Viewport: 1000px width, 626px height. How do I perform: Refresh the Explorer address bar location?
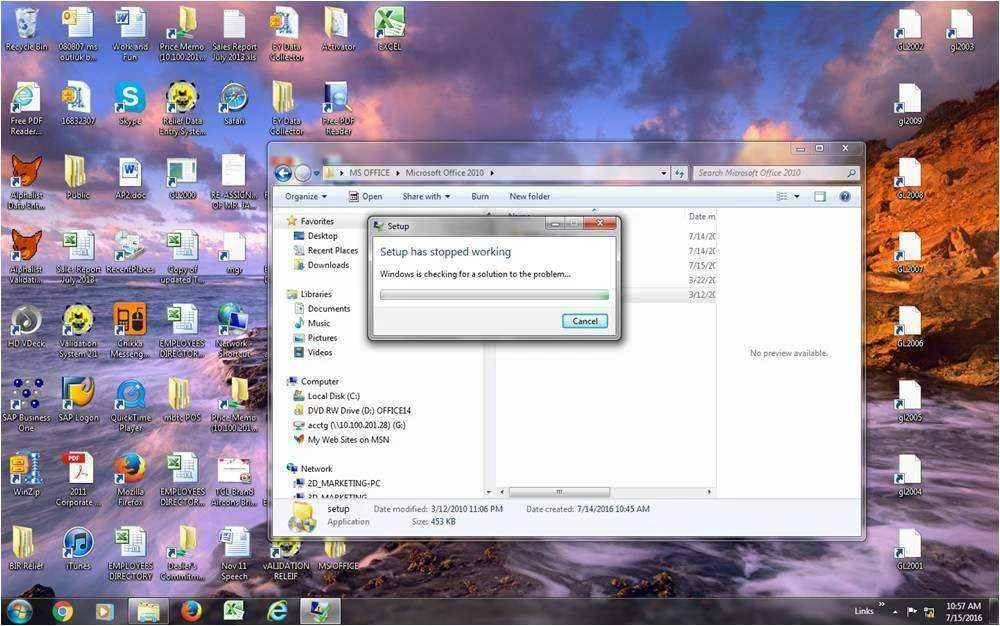679,173
